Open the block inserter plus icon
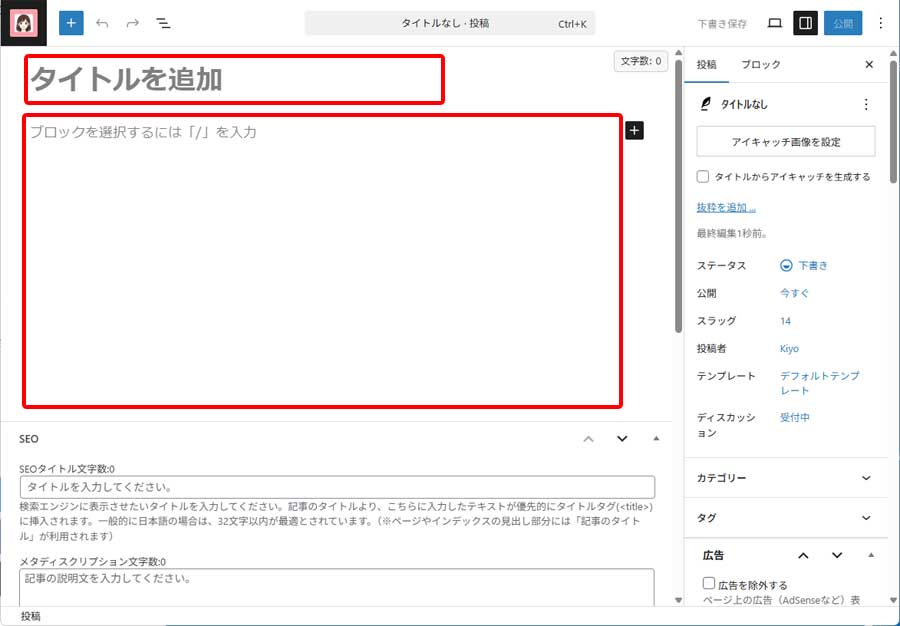Screen dimensions: 900x626 (x=70, y=22)
